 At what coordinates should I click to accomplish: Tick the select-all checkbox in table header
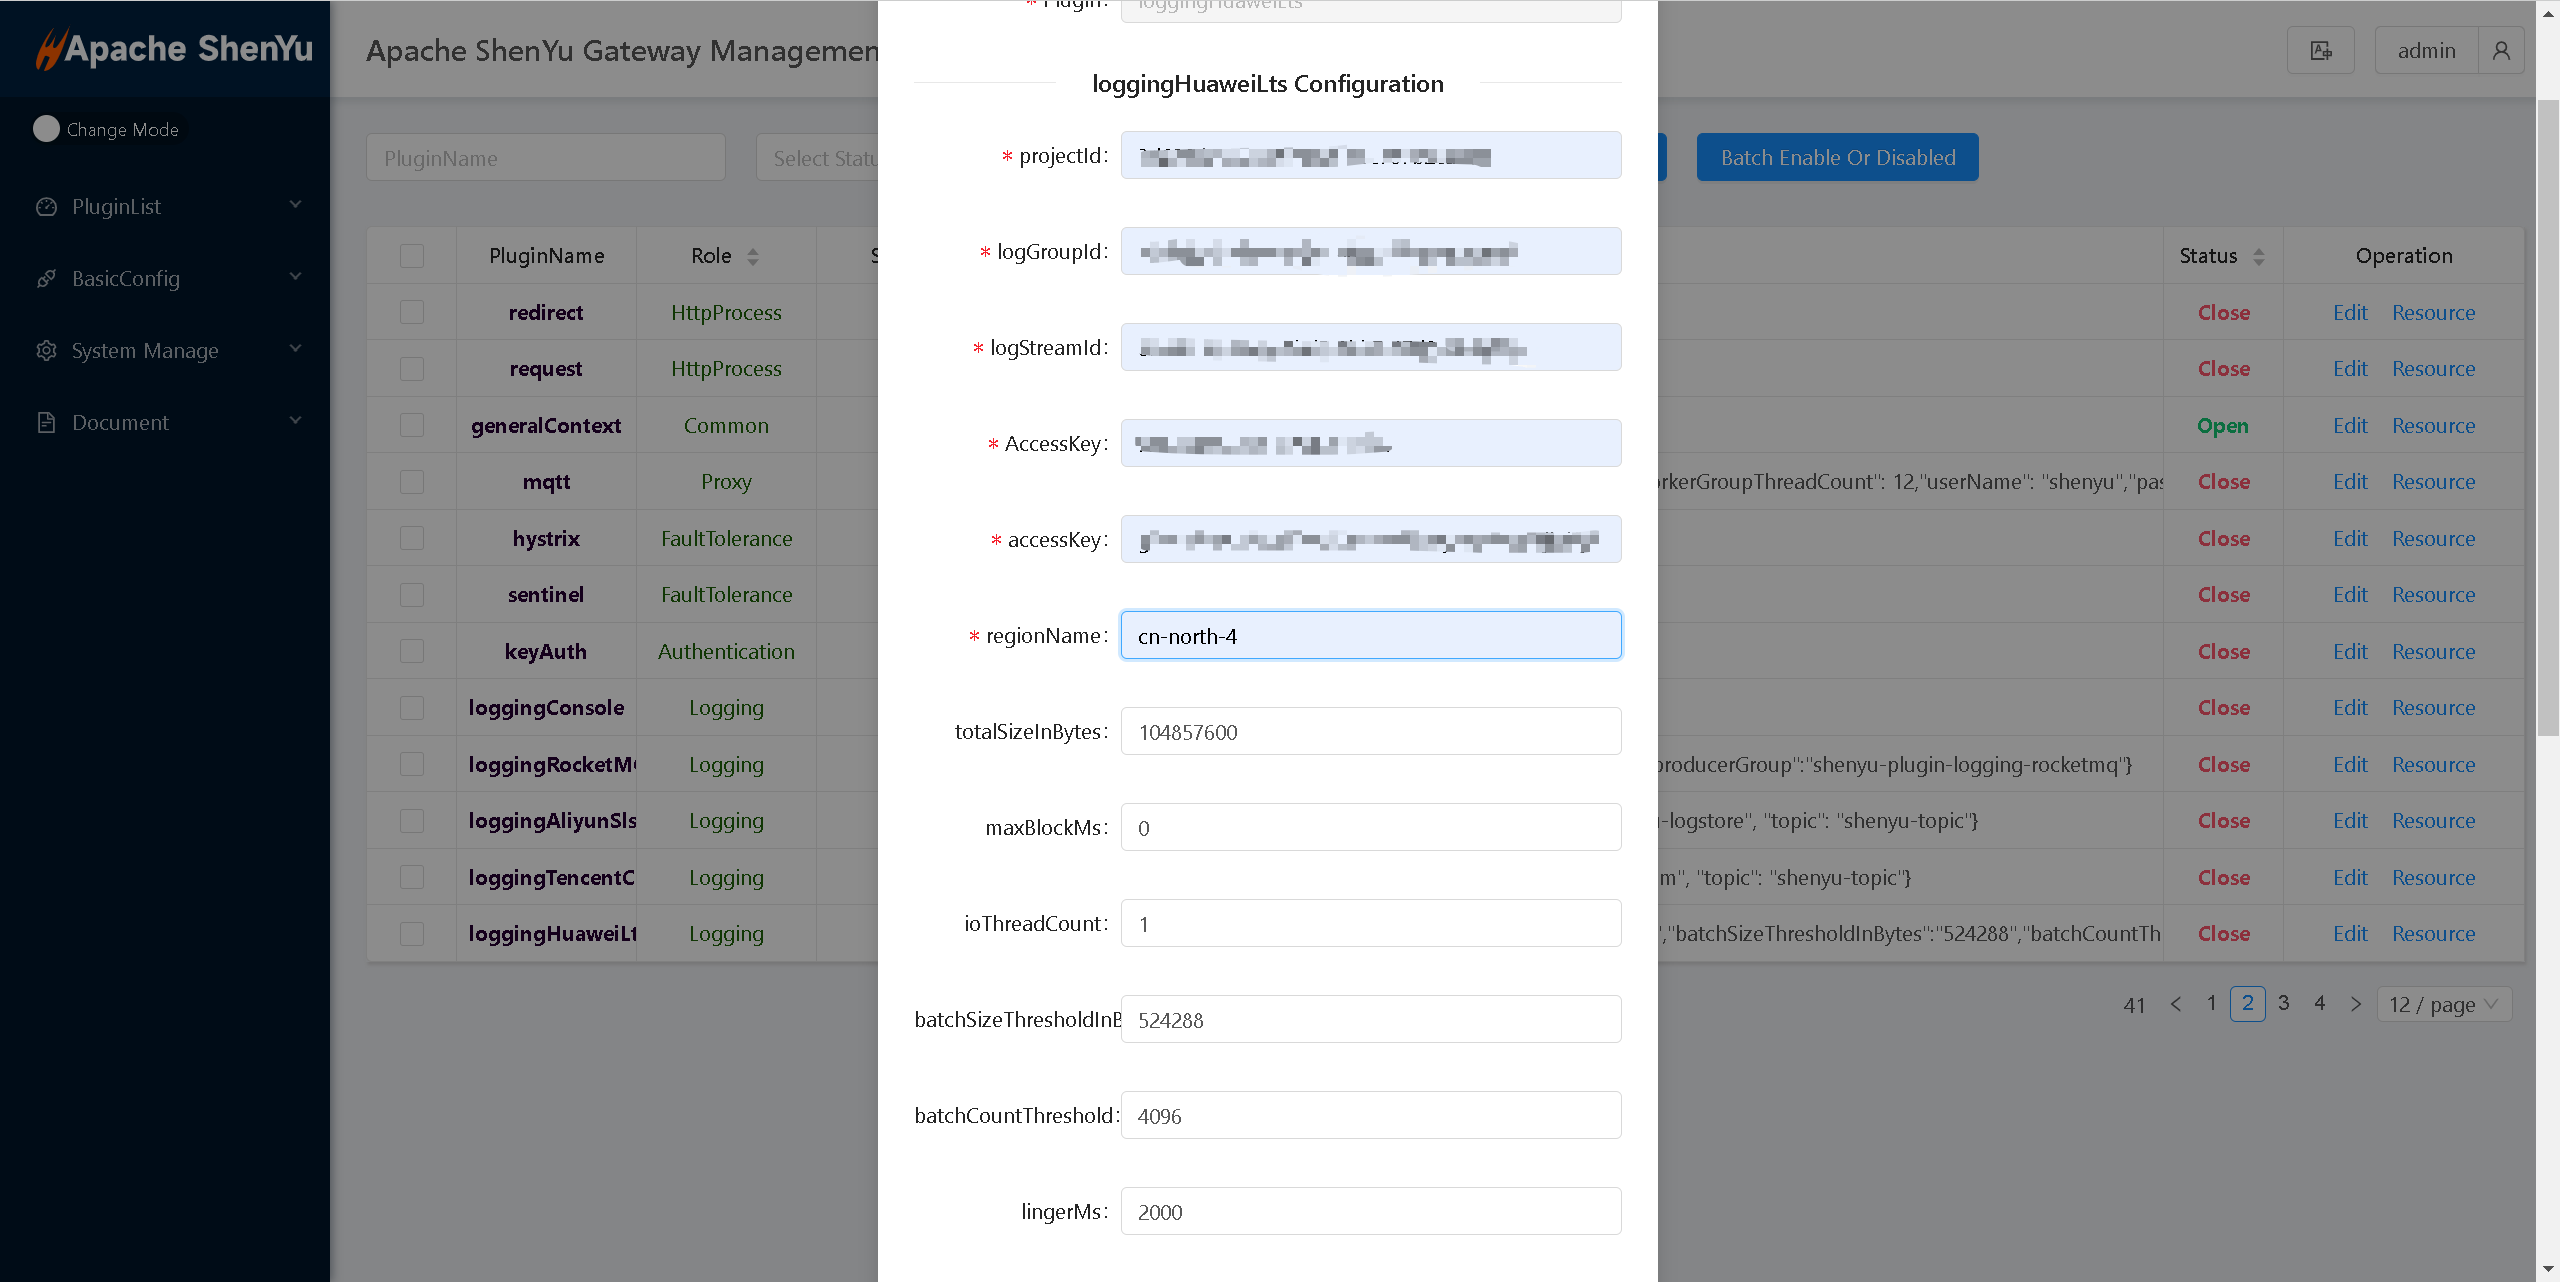[412, 256]
